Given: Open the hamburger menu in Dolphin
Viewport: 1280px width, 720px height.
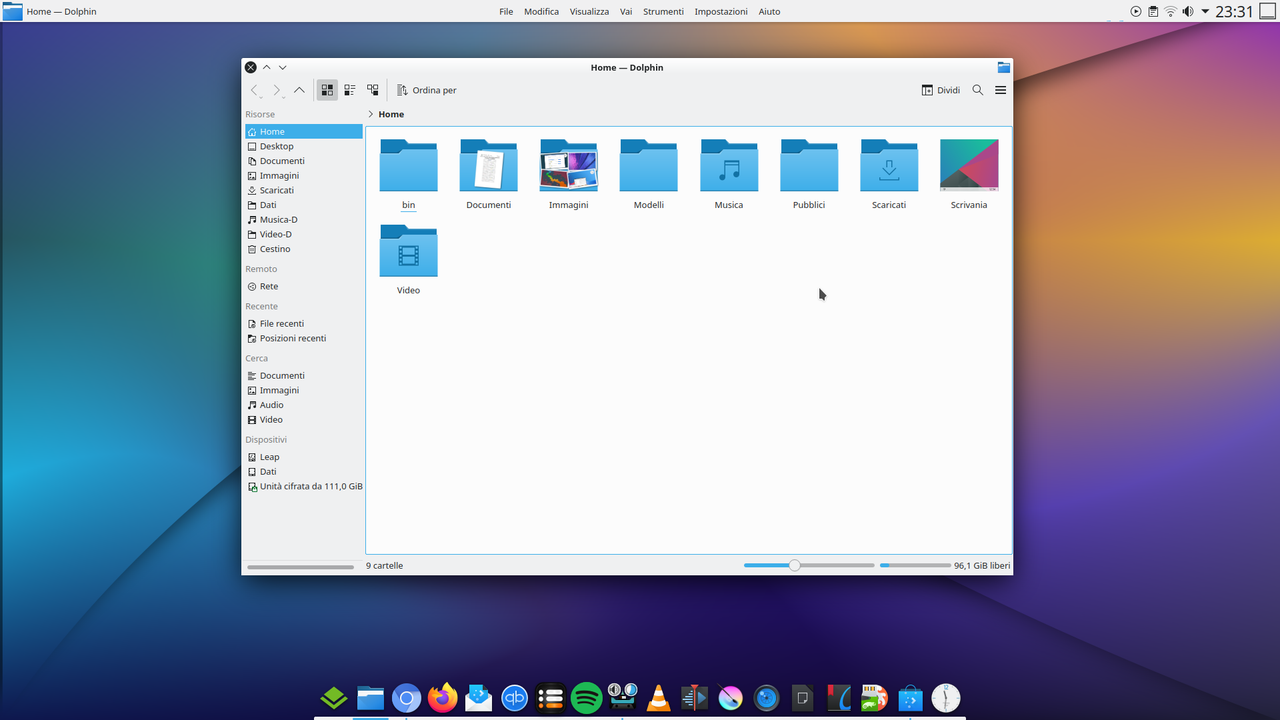Looking at the screenshot, I should coord(1000,90).
